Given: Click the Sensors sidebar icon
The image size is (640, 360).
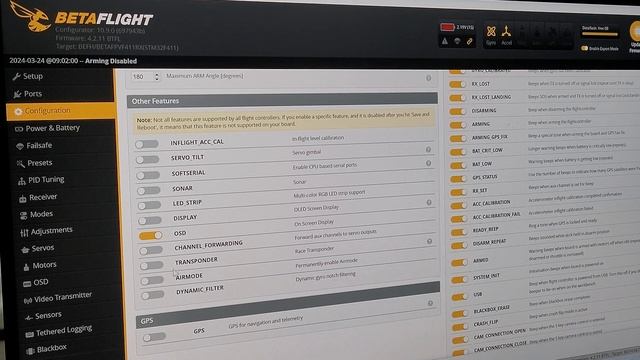Looking at the screenshot, I should click(29, 318).
